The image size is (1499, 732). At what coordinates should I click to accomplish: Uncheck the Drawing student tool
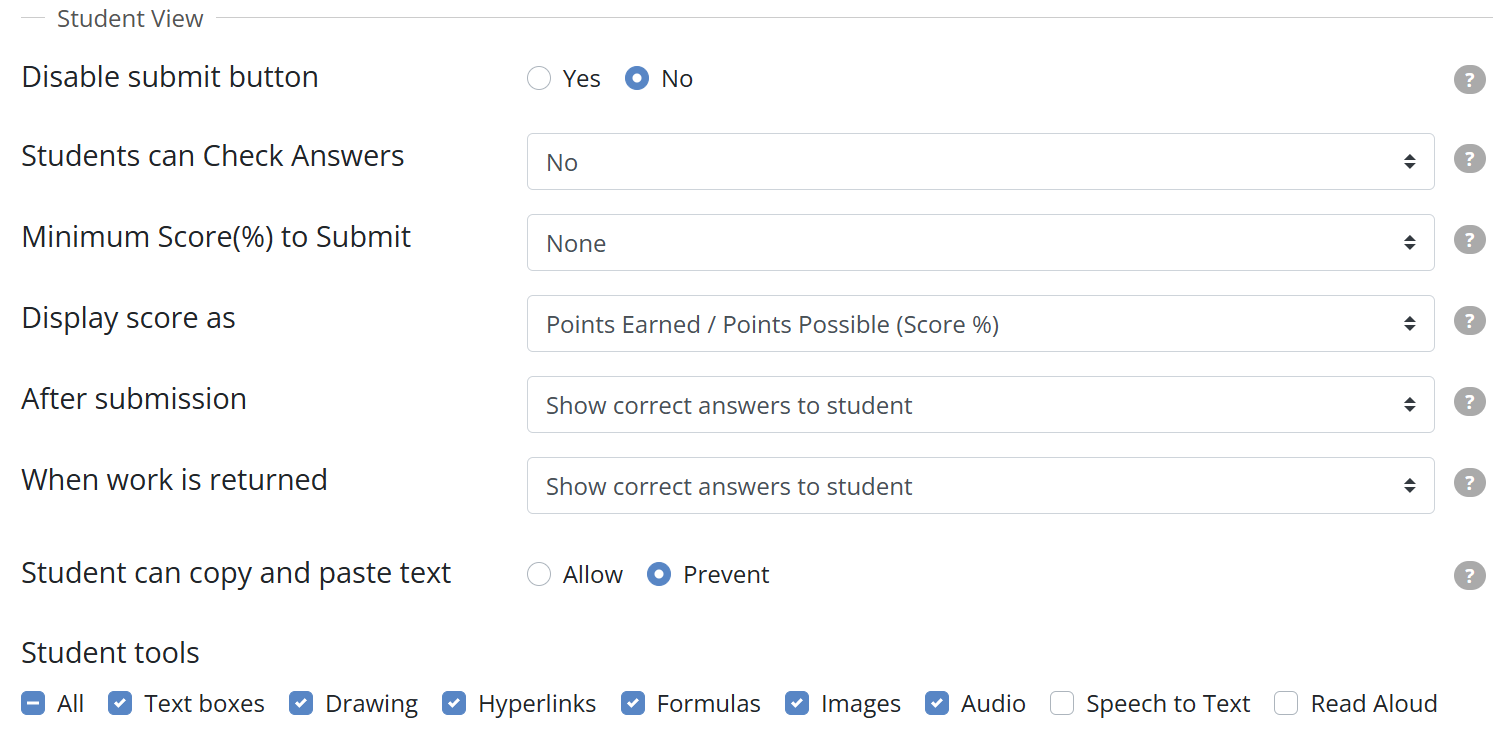[301, 704]
